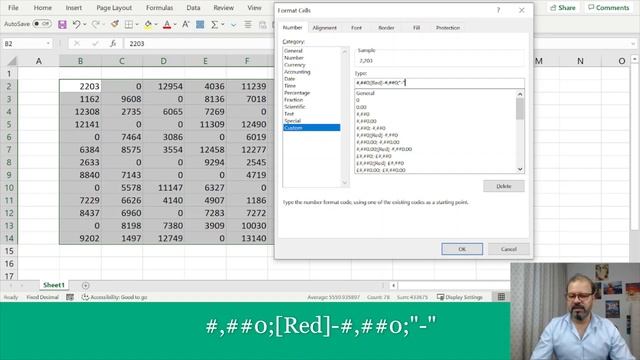The image size is (640, 360).
Task: Select the Accounting category
Action: [x=297, y=72]
